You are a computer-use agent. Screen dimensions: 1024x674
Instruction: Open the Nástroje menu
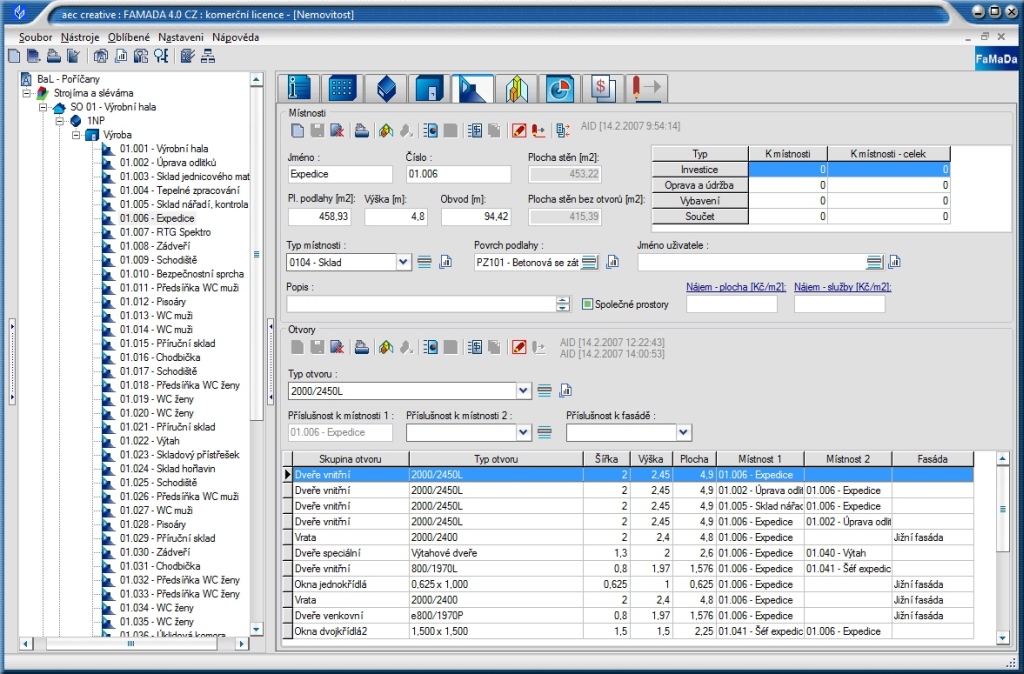[x=80, y=37]
